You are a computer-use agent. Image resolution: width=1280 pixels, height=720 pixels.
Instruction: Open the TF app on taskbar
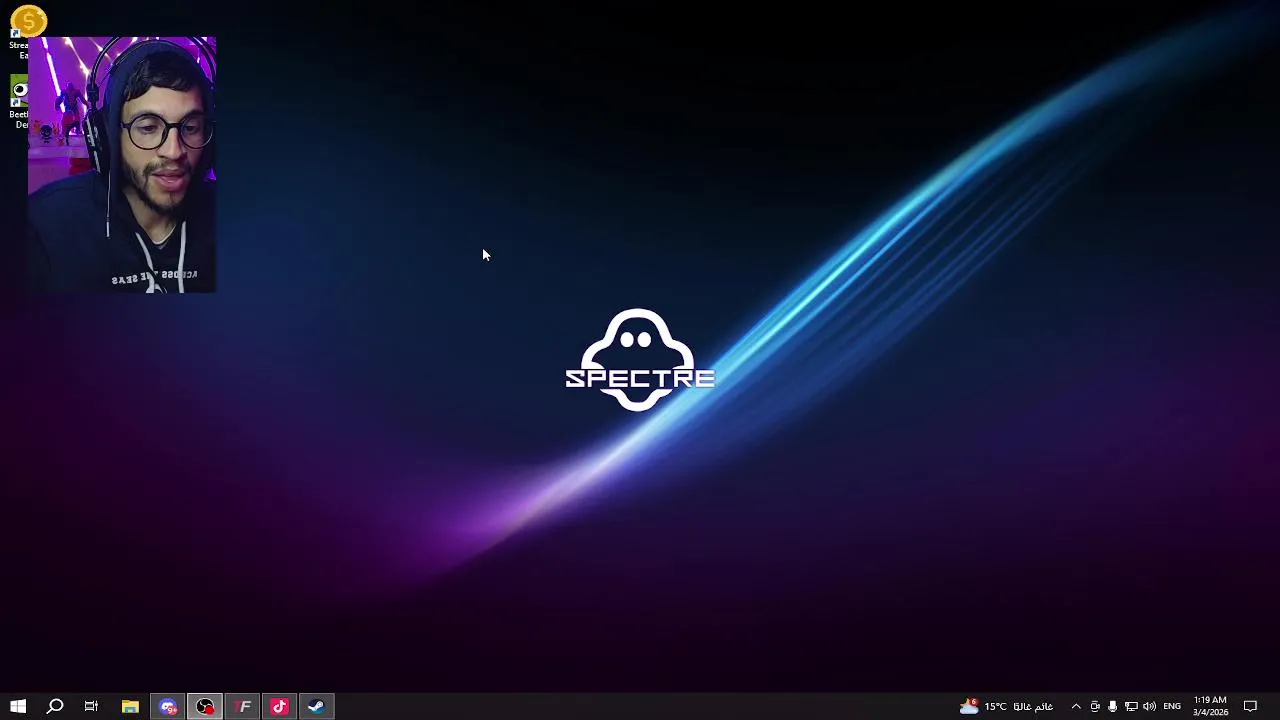(x=242, y=707)
